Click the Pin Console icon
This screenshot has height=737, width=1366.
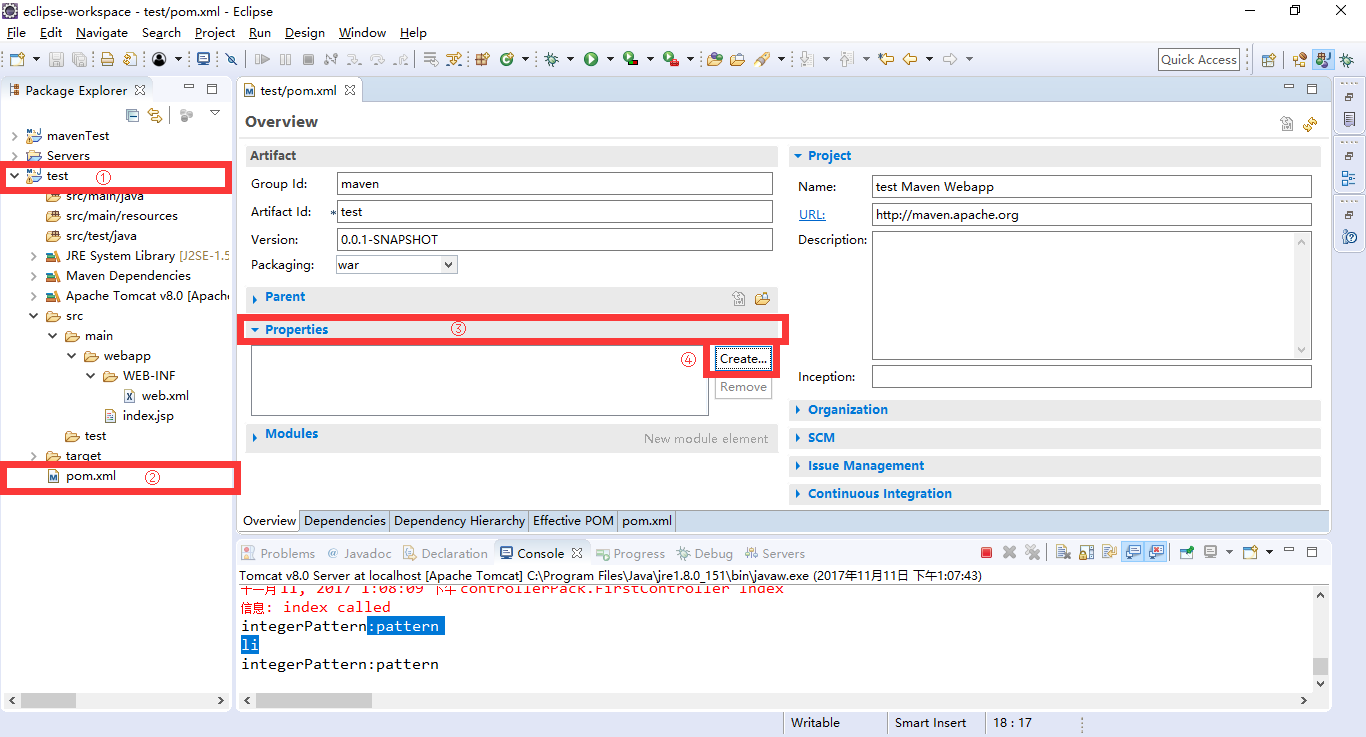tap(1186, 552)
